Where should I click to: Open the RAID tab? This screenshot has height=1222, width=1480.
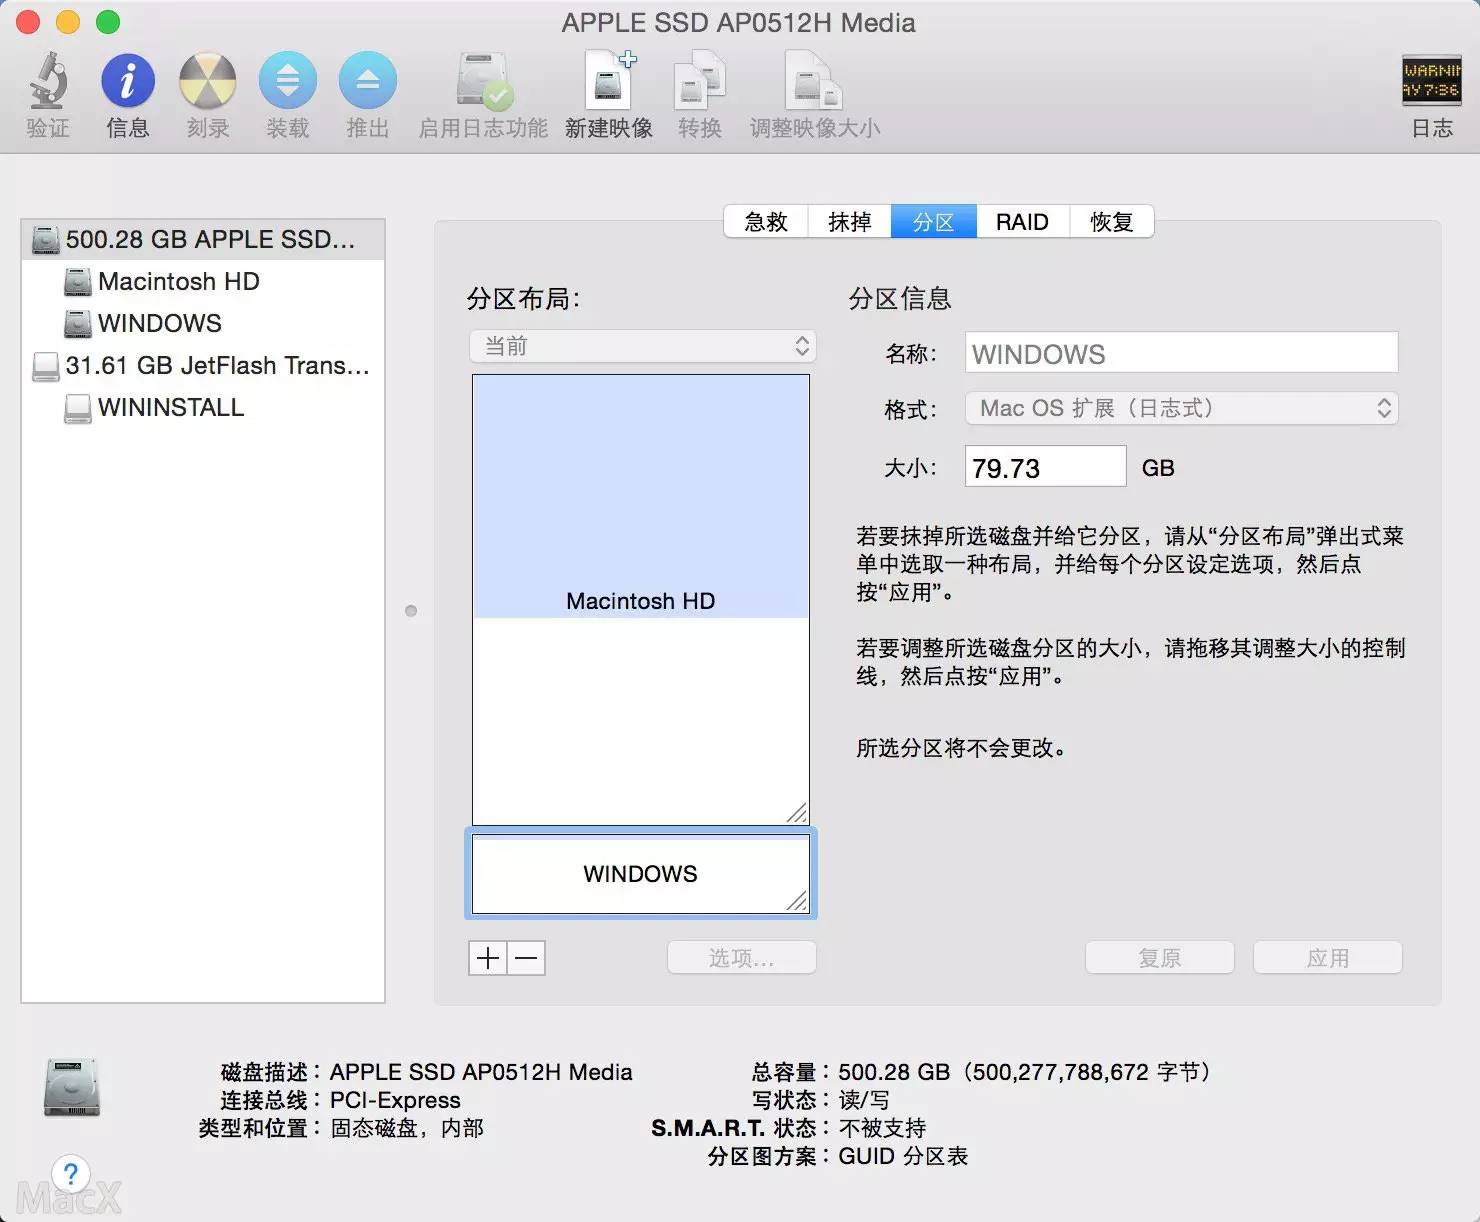click(1021, 222)
